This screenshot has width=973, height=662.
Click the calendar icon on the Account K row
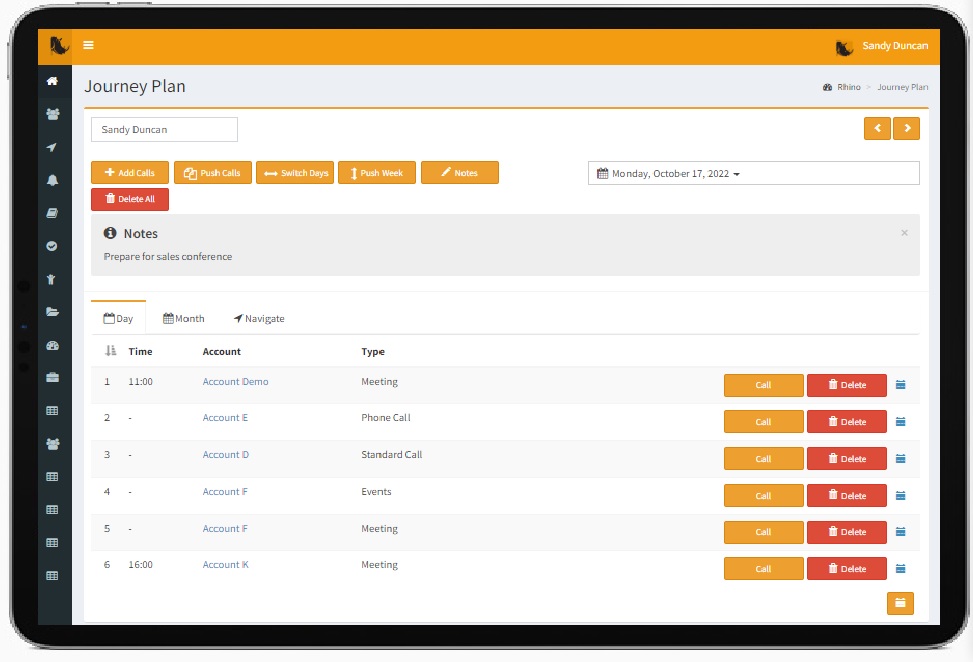pyautogui.click(x=901, y=569)
